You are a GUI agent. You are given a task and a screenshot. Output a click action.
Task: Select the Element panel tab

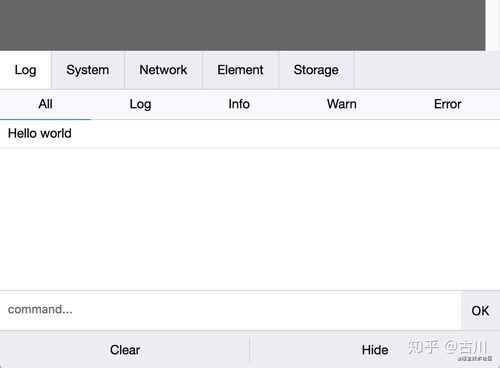tap(240, 70)
